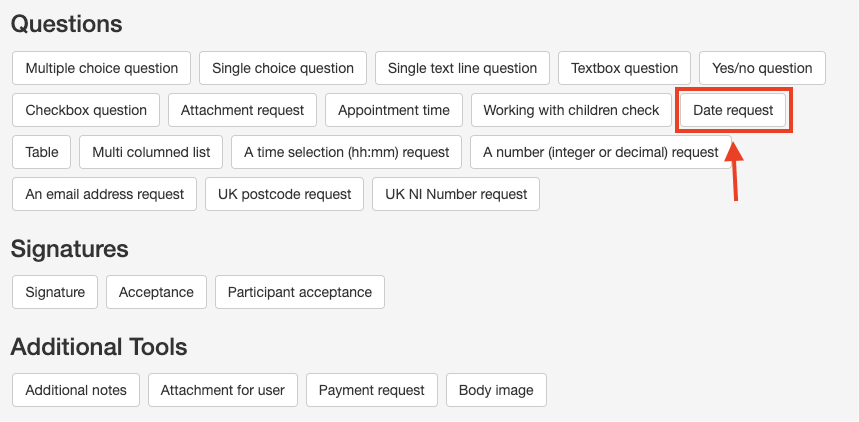859x422 pixels.
Task: Click the Multiple choice question button
Action: [x=102, y=68]
